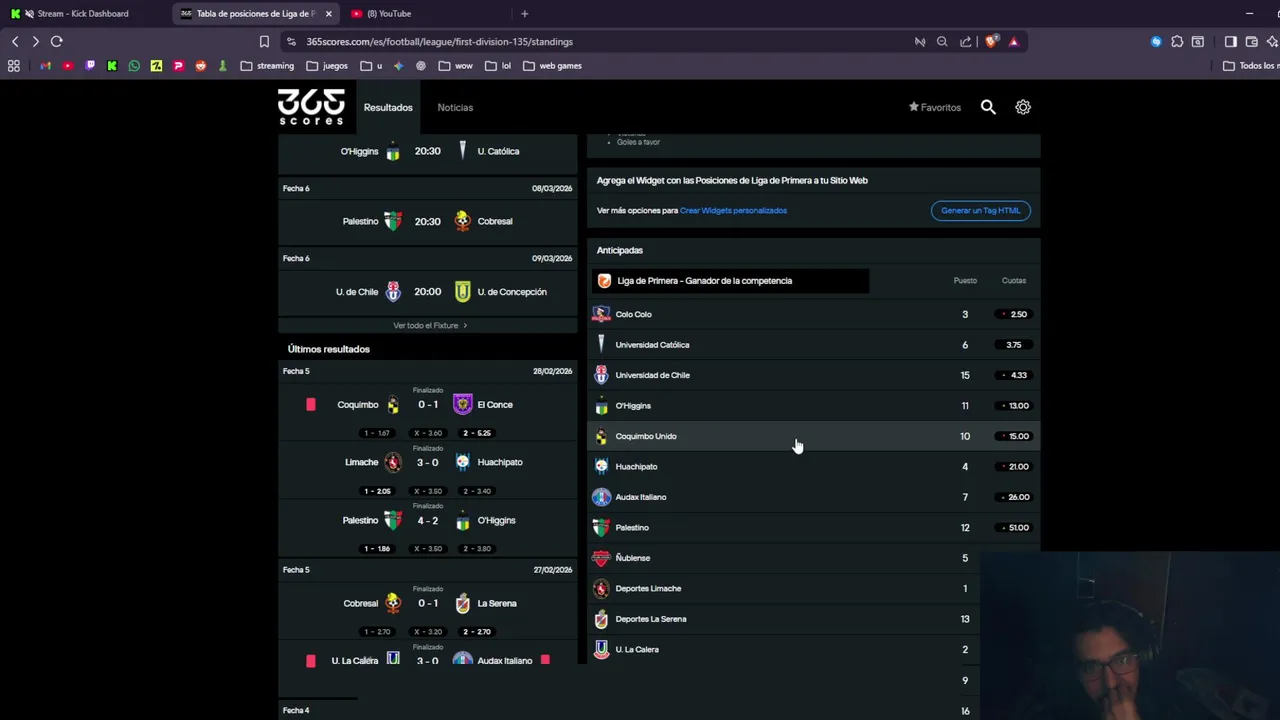Open the apps grid in bookmarks bar
1280x720 pixels.
click(14, 66)
